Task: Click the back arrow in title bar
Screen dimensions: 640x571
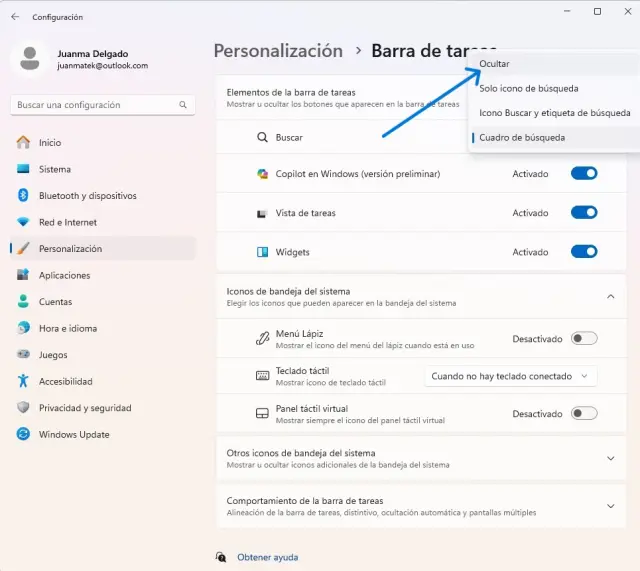Action: (15, 17)
